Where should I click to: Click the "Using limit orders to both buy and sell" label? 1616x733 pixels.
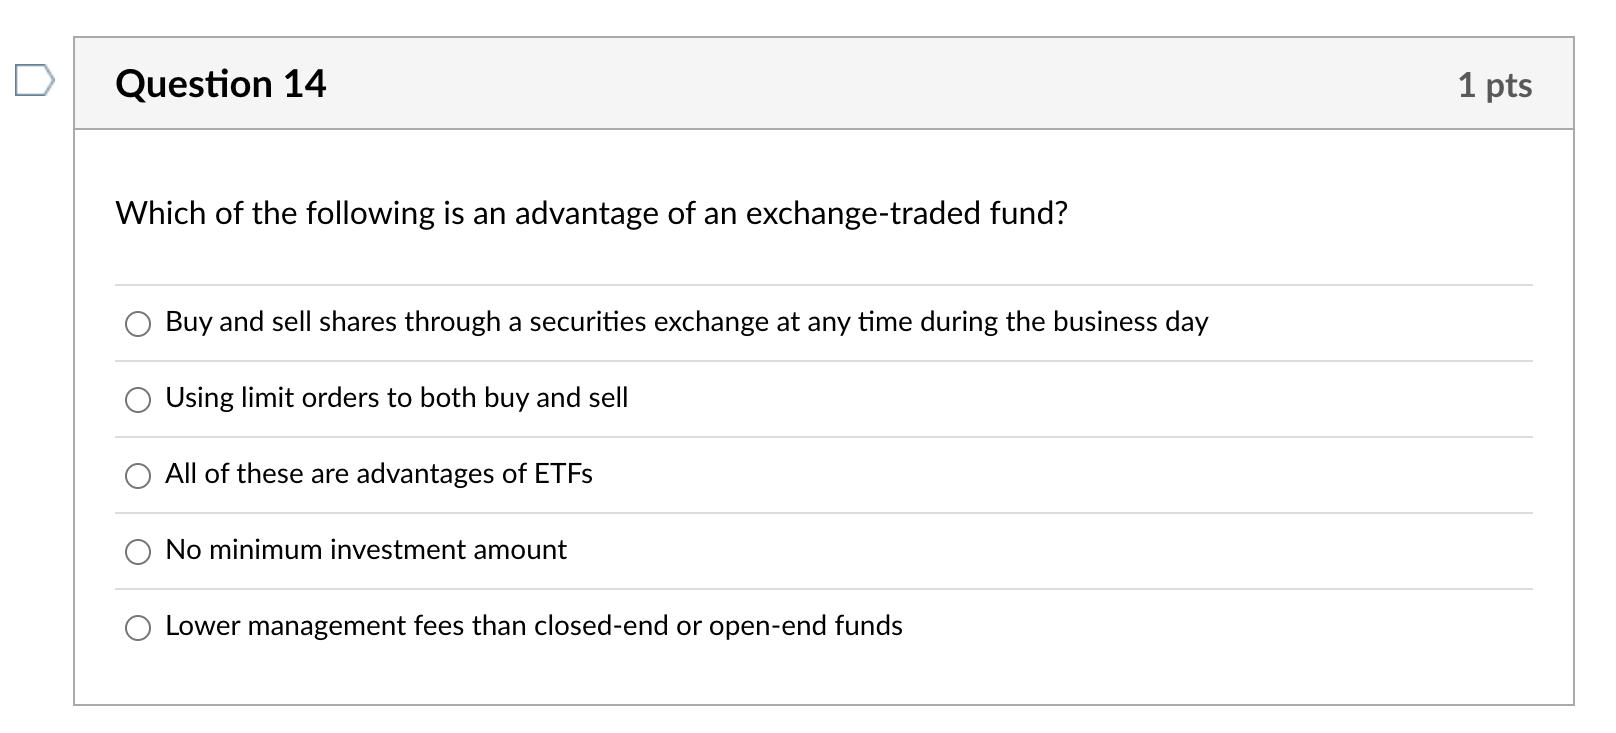(x=396, y=398)
